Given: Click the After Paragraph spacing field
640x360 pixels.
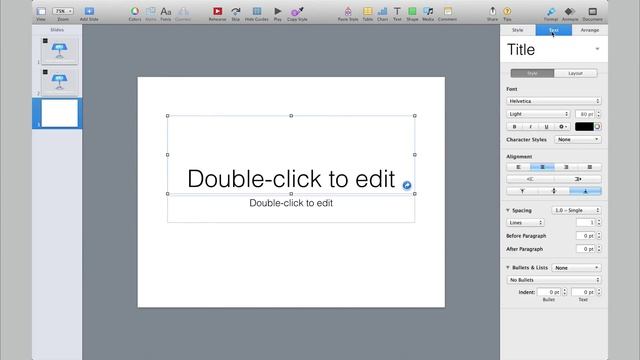Looking at the screenshot, I should tap(585, 249).
